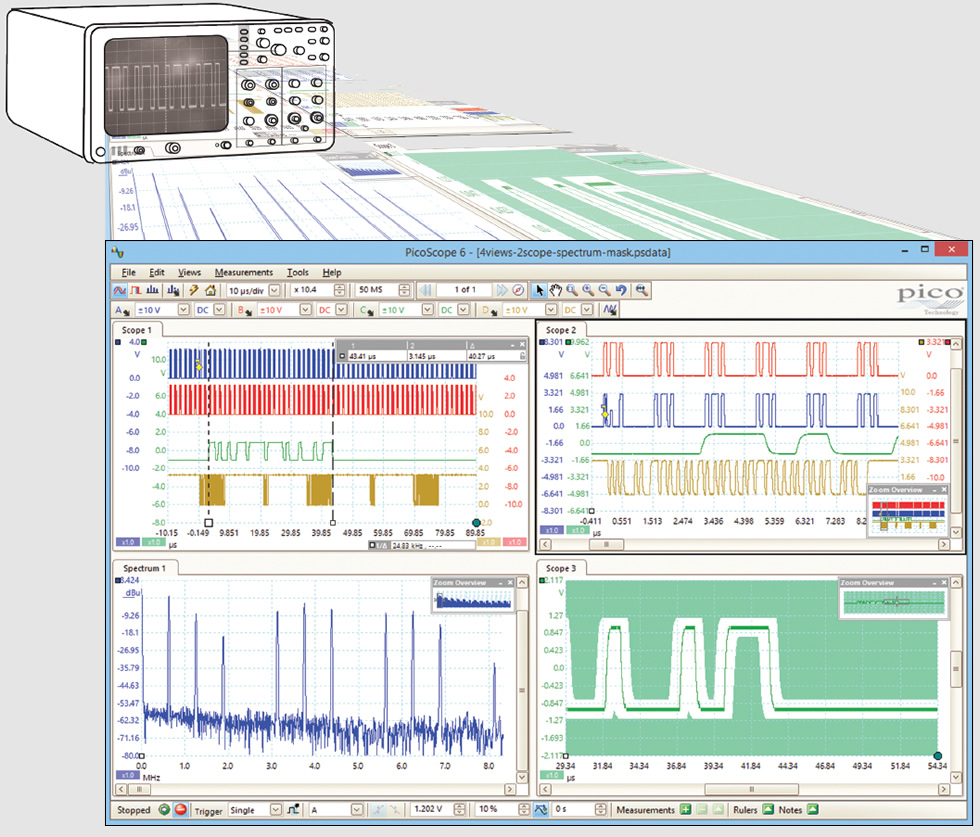This screenshot has height=837, width=980.
Task: Go to first waveform buffer arrow
Action: coord(426,290)
